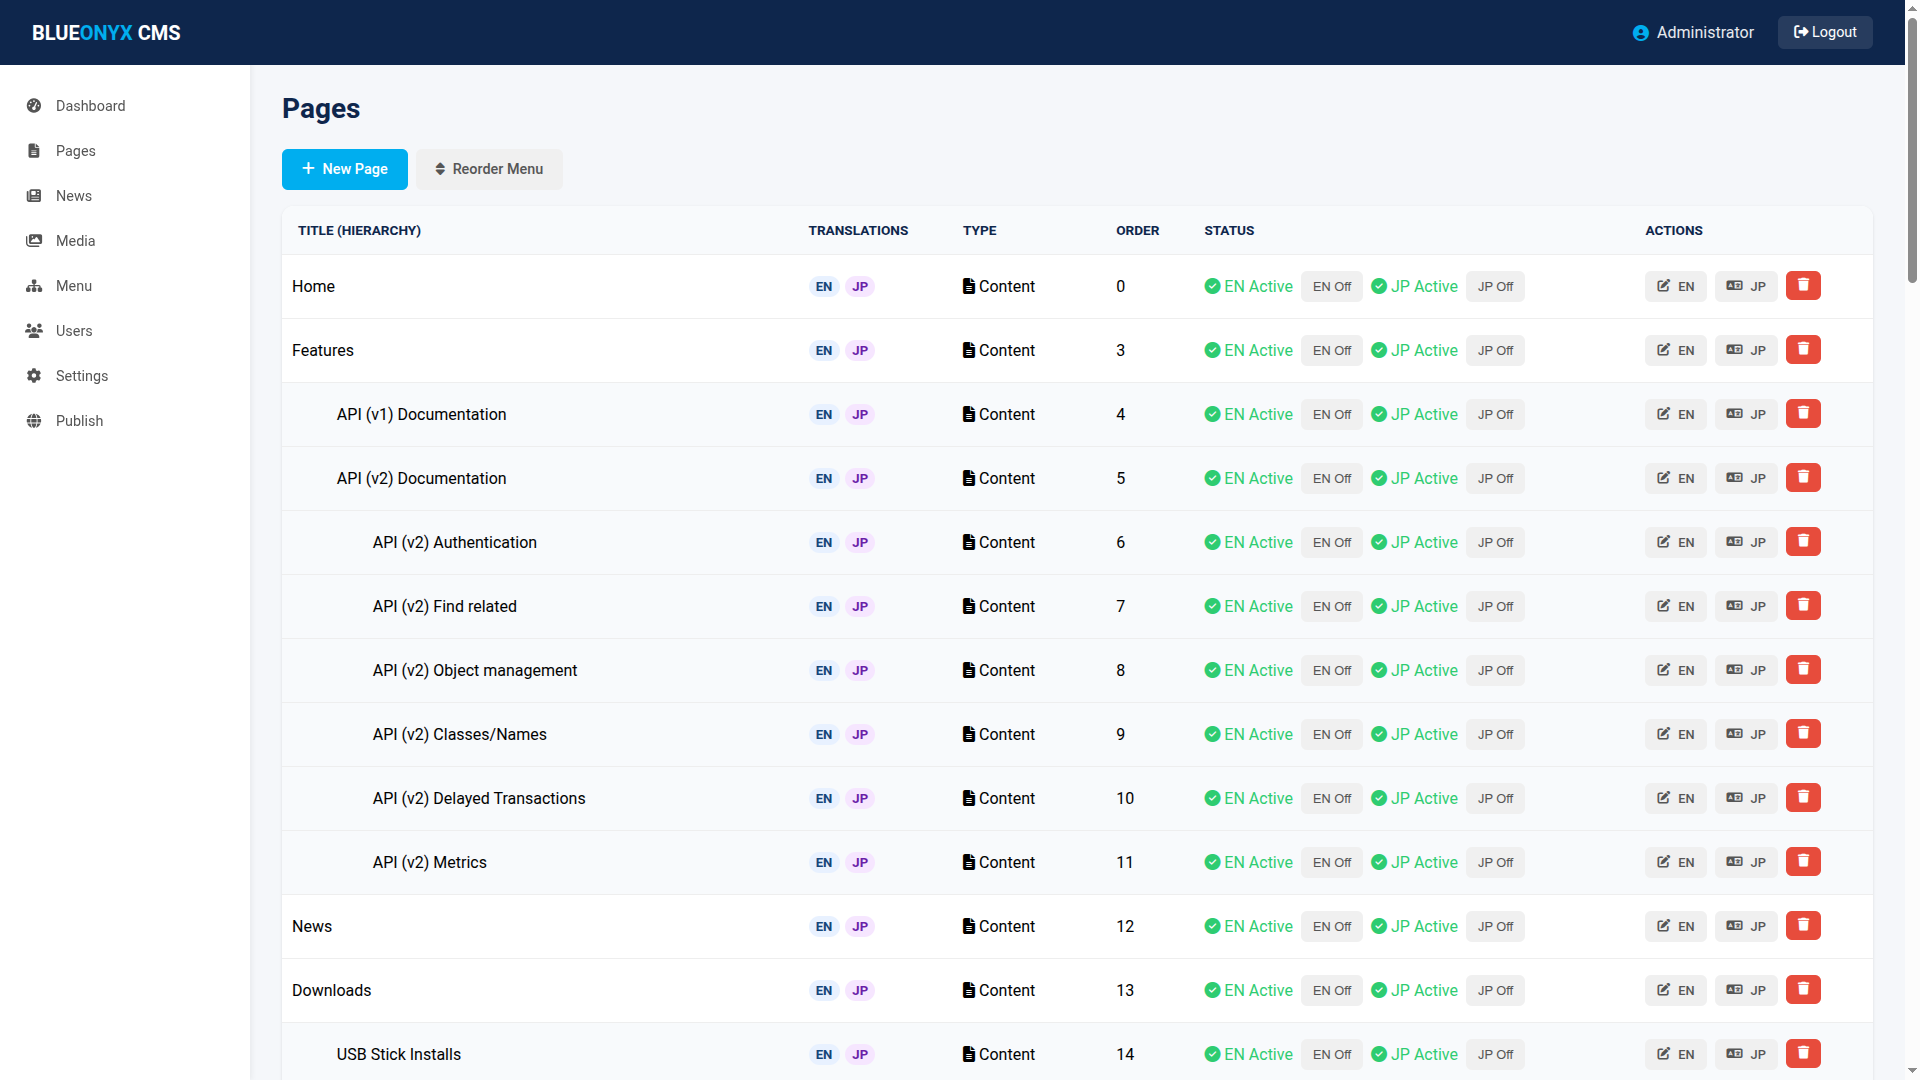Click the Administrator user avatar icon
Screen dimensions: 1920x1080
click(1640, 33)
